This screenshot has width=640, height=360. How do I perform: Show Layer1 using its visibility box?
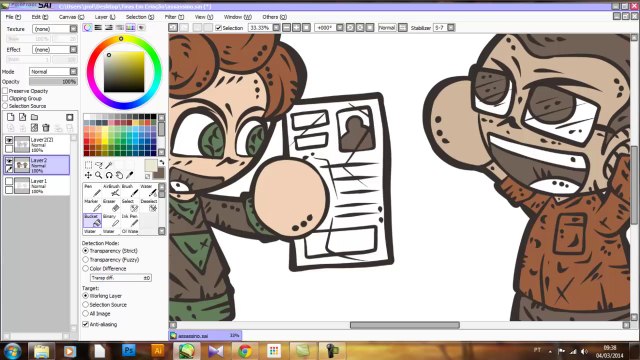click(9, 181)
